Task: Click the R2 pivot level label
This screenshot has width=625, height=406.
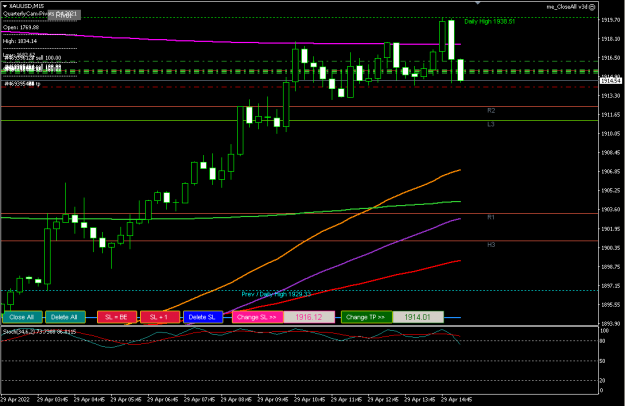Action: point(491,110)
